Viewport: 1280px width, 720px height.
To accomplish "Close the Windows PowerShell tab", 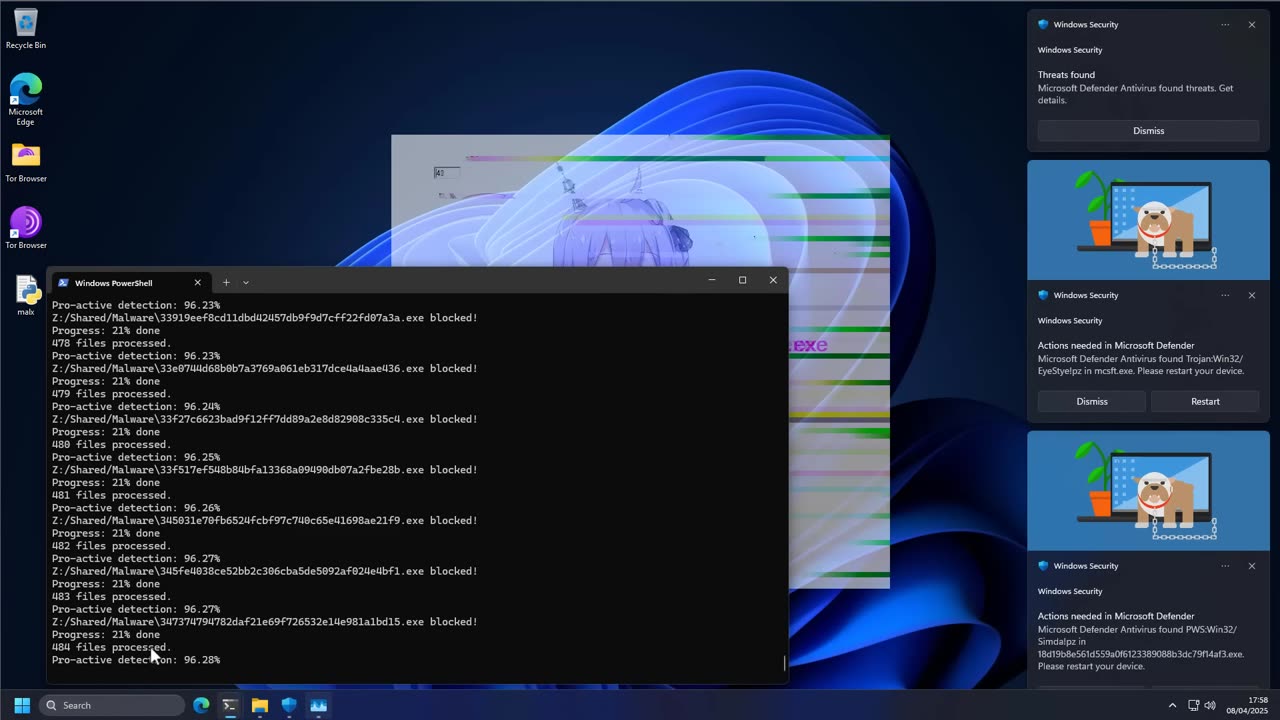I will (197, 282).
